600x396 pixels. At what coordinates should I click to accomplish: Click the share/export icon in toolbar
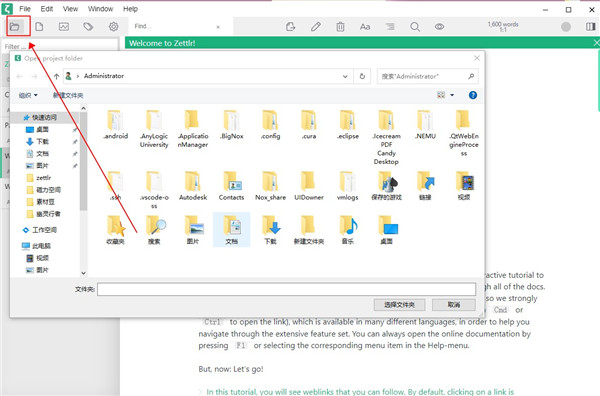(x=291, y=26)
